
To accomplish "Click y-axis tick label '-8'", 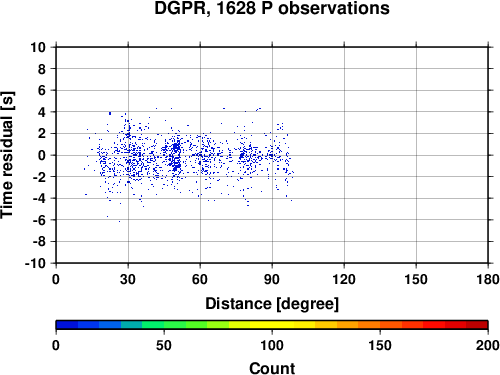I will point(39,242).
